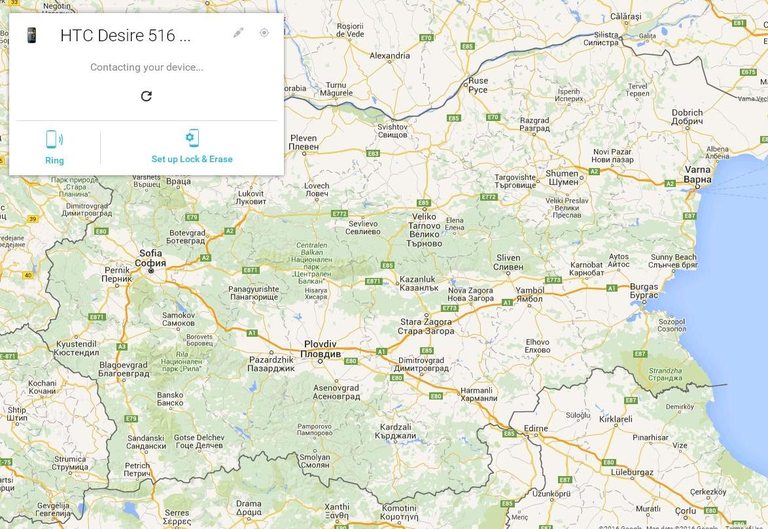This screenshot has width=768, height=529.
Task: Select the Plovdiv city marker
Action: (320, 361)
